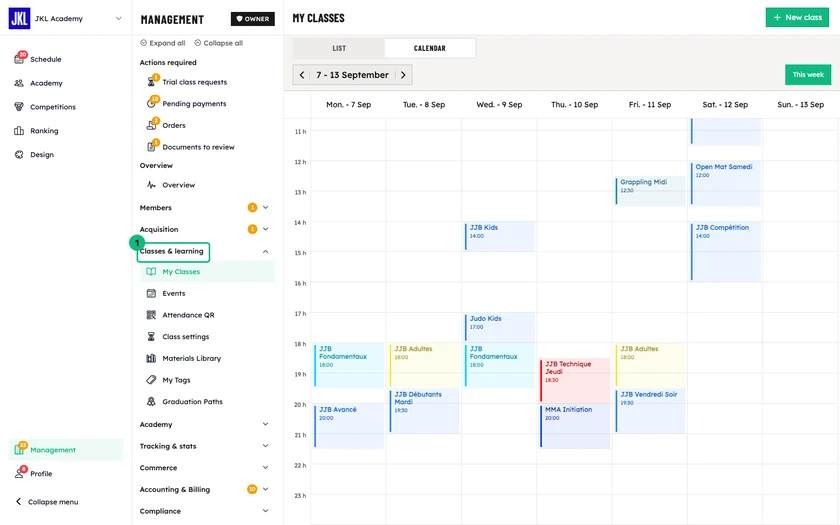Open the Ranking podium icon
The image size is (840, 525).
[x=19, y=131]
